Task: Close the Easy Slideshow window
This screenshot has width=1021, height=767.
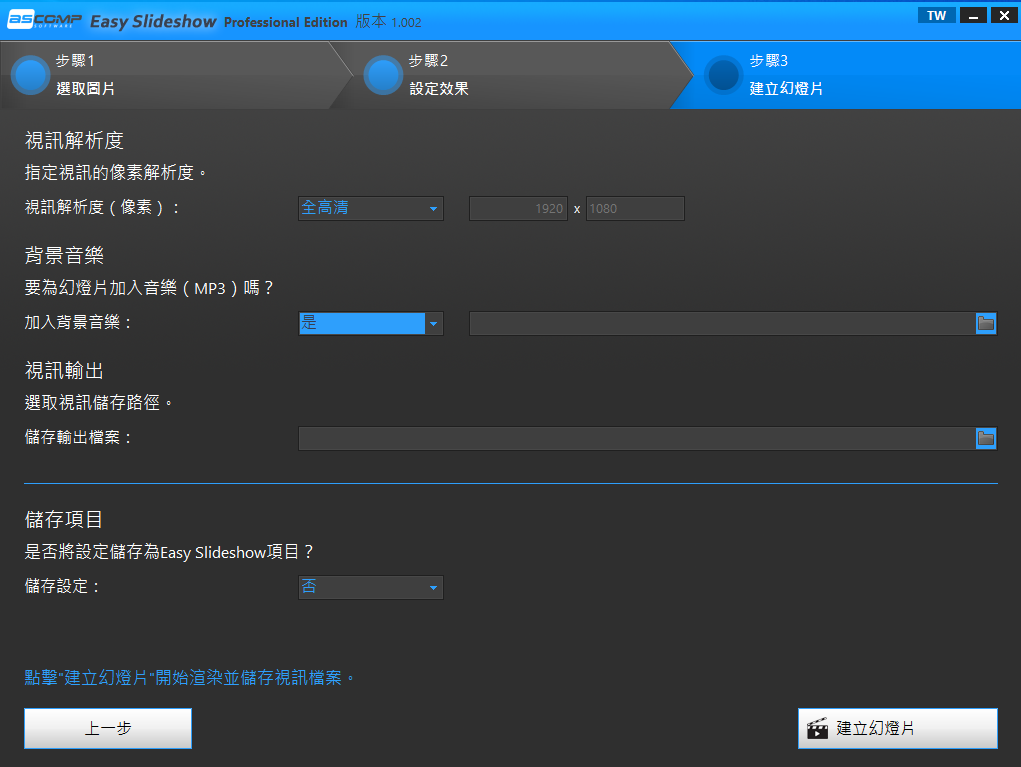Action: pyautogui.click(x=1004, y=16)
